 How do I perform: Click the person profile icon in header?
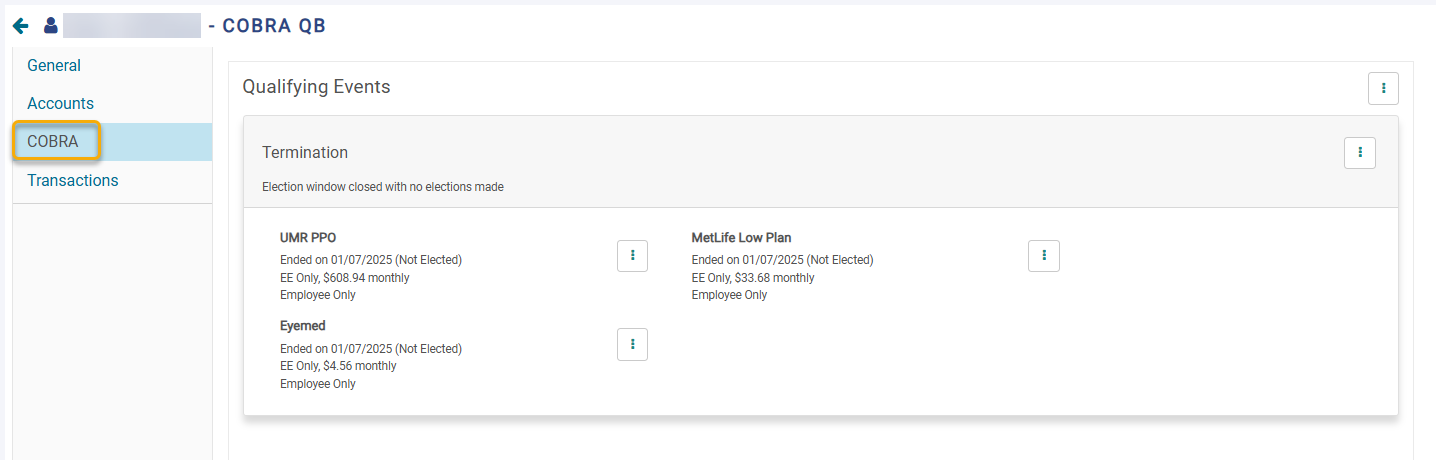coord(50,26)
